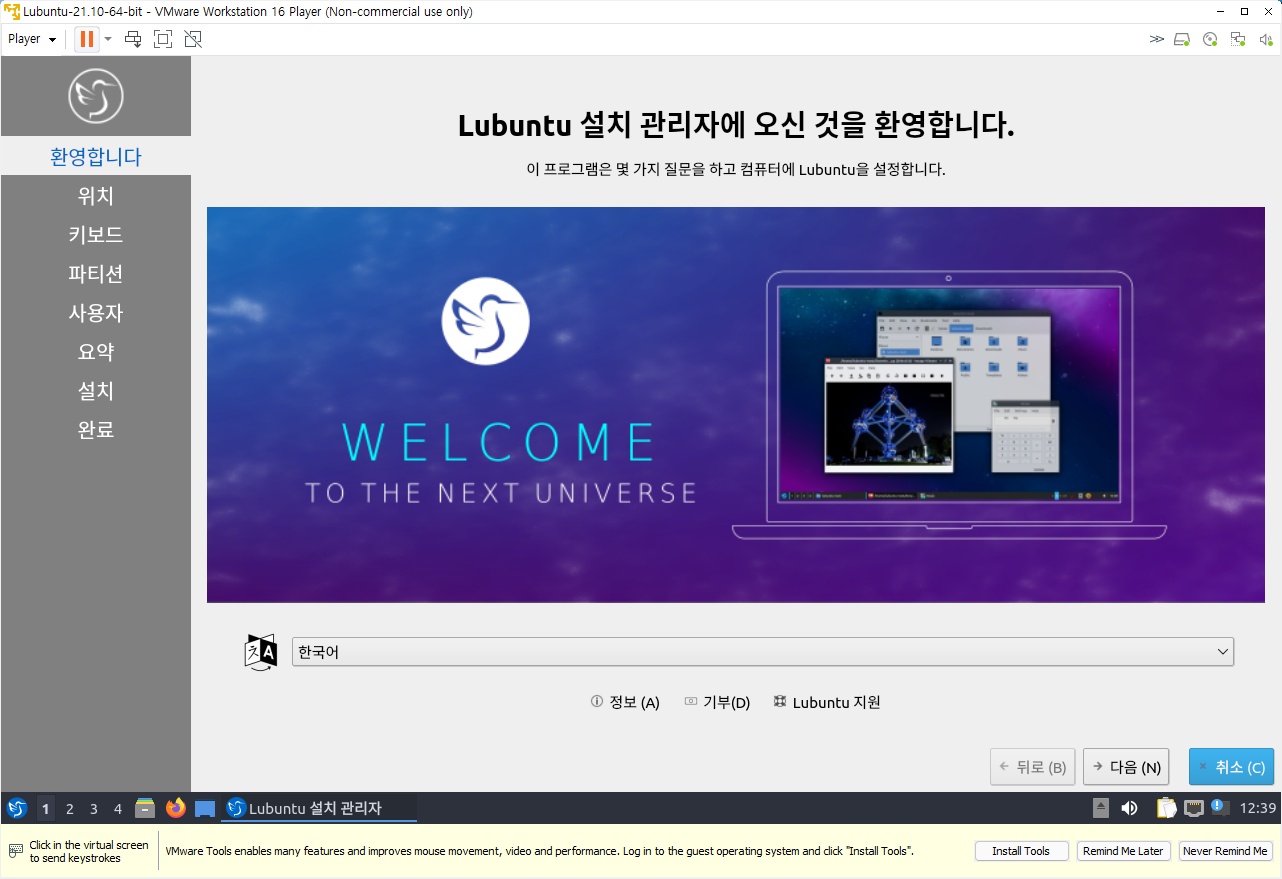Open the volume control tray icon

(x=1130, y=808)
